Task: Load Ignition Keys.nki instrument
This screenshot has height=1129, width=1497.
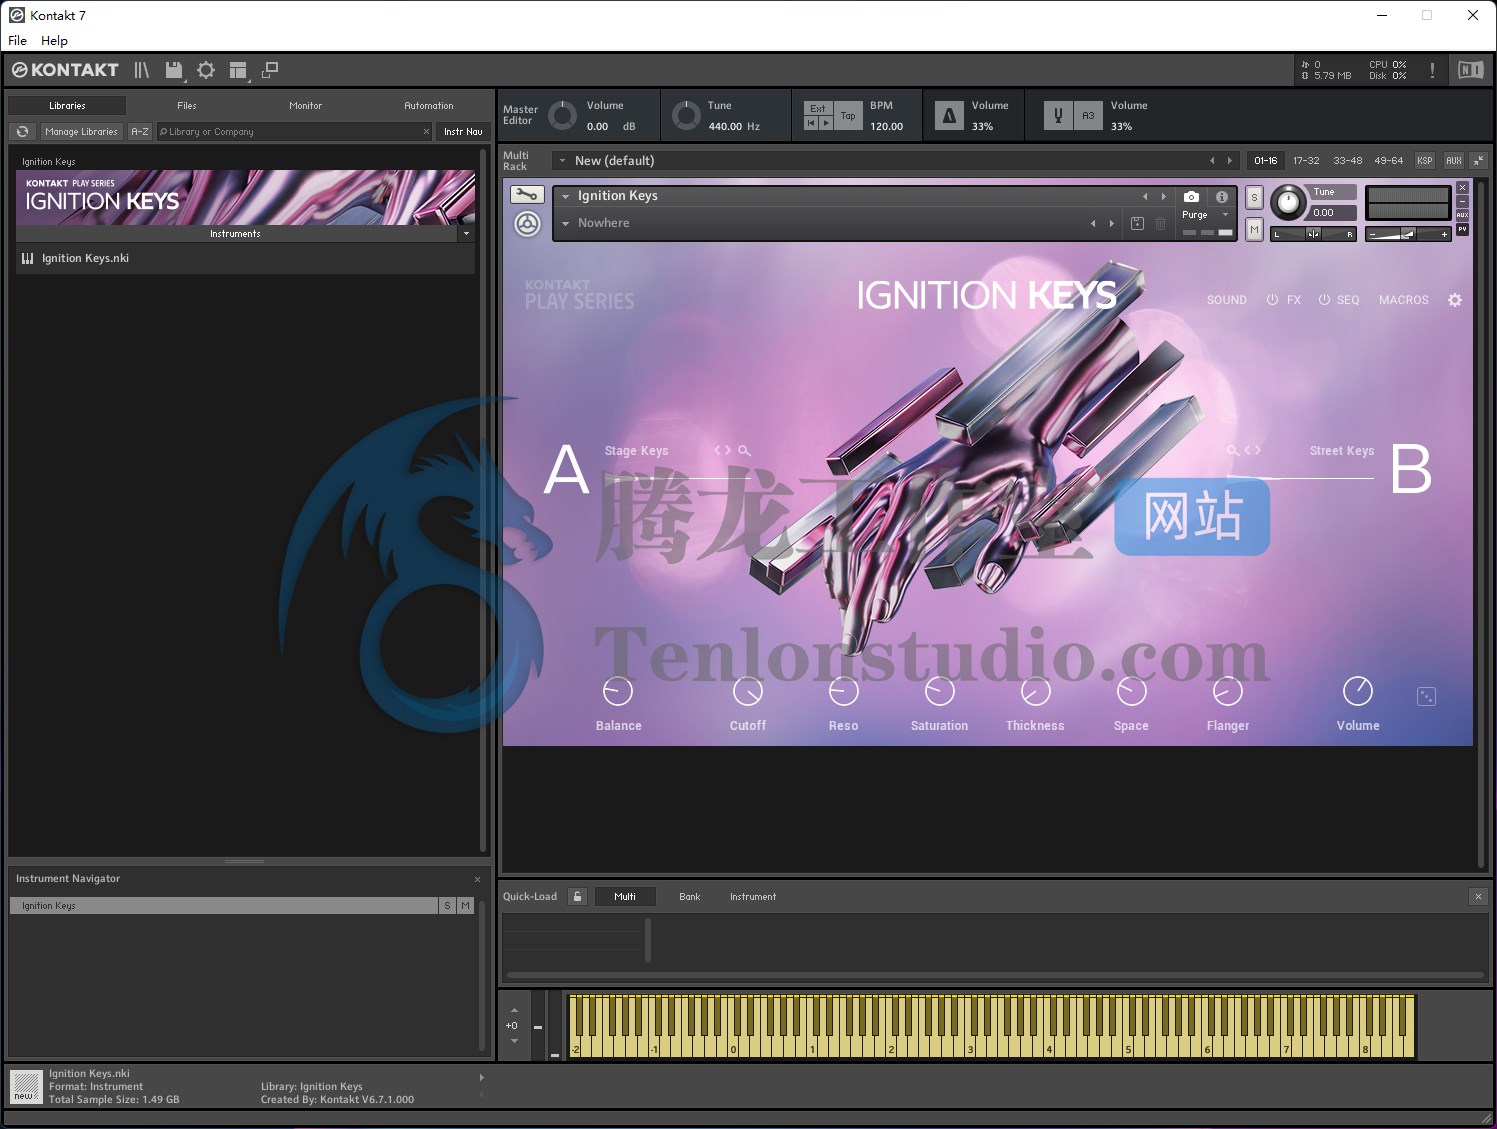Action: point(245,258)
